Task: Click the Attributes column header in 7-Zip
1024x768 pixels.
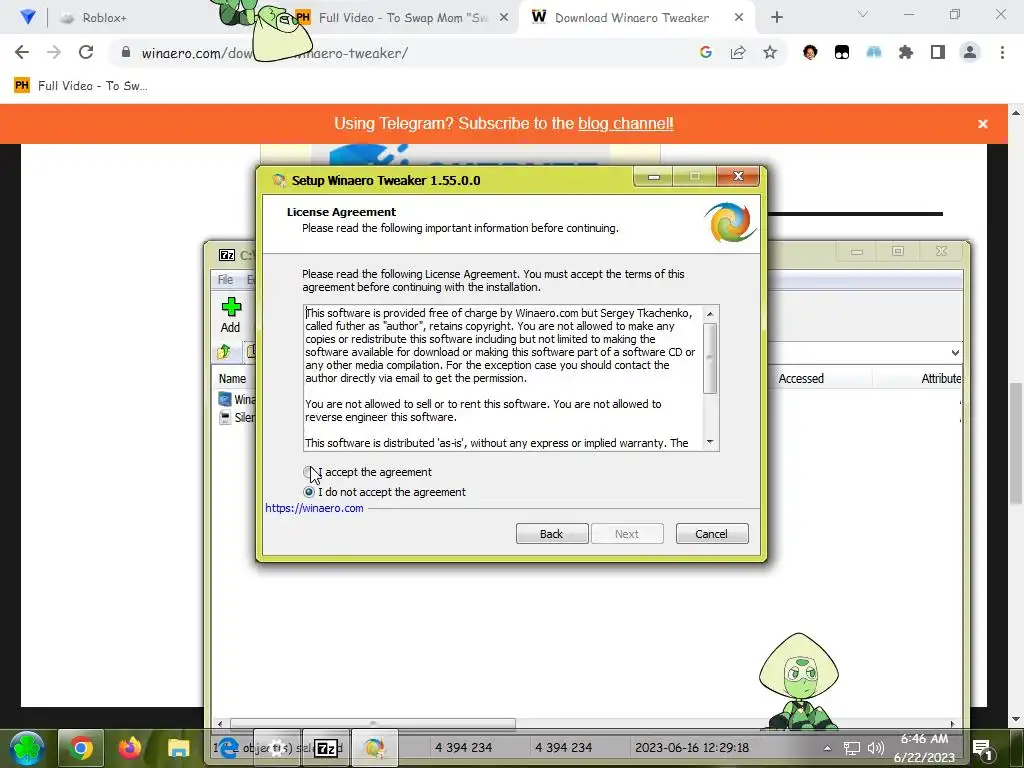Action: coord(941,379)
